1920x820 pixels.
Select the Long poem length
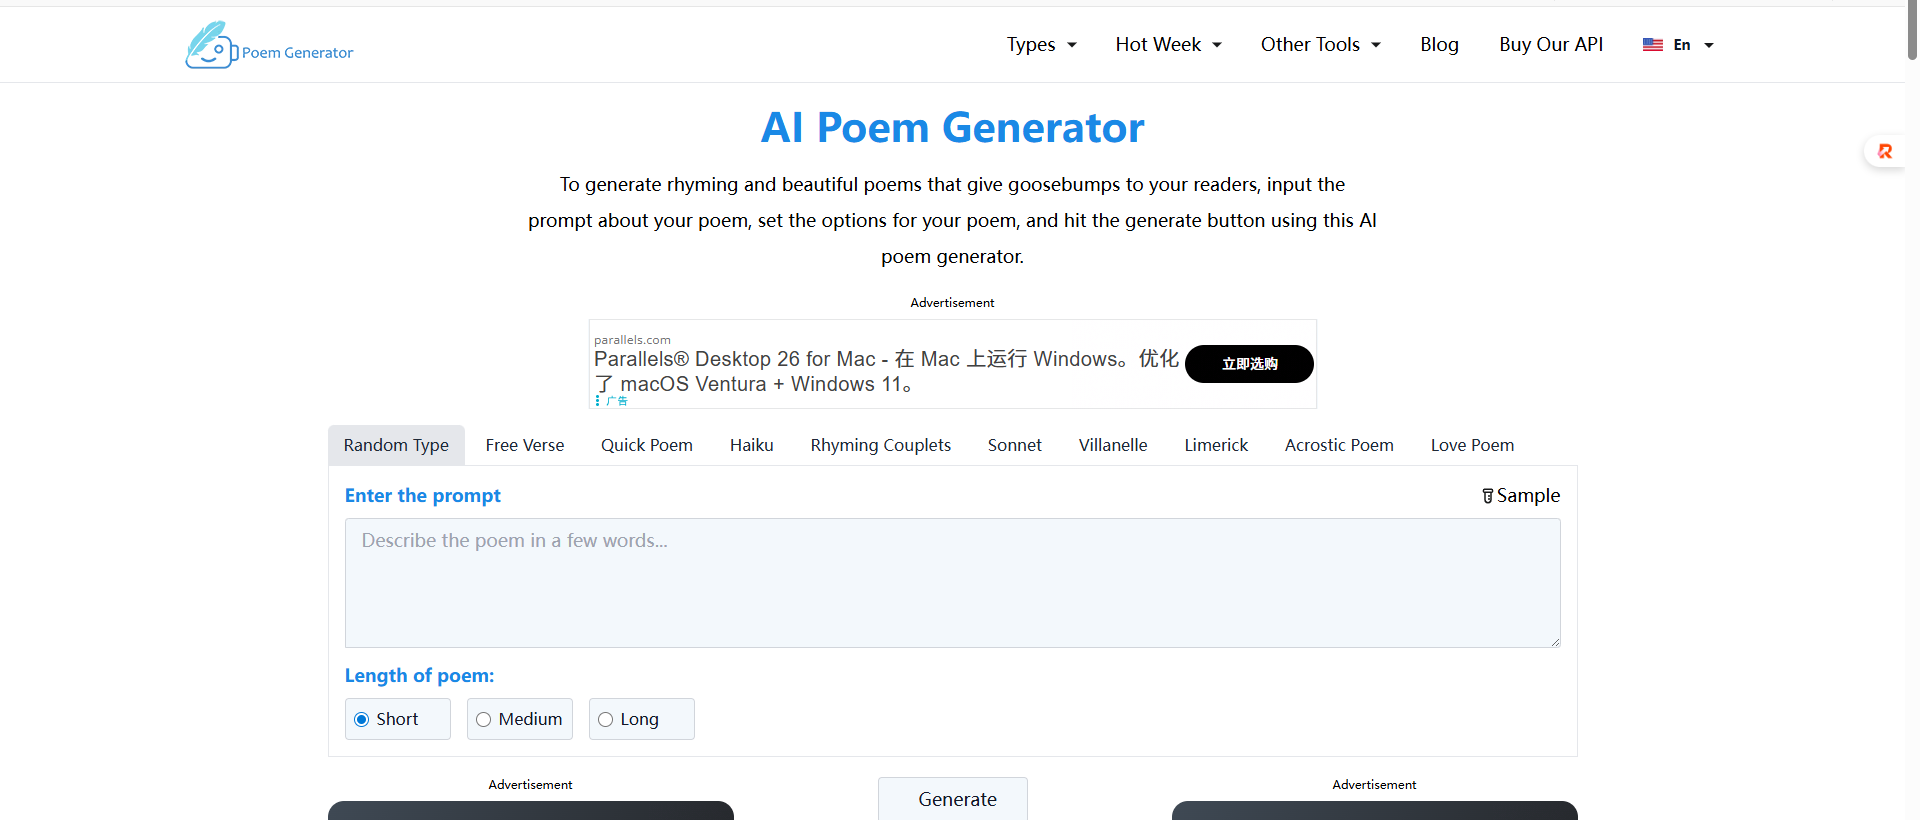(x=606, y=720)
